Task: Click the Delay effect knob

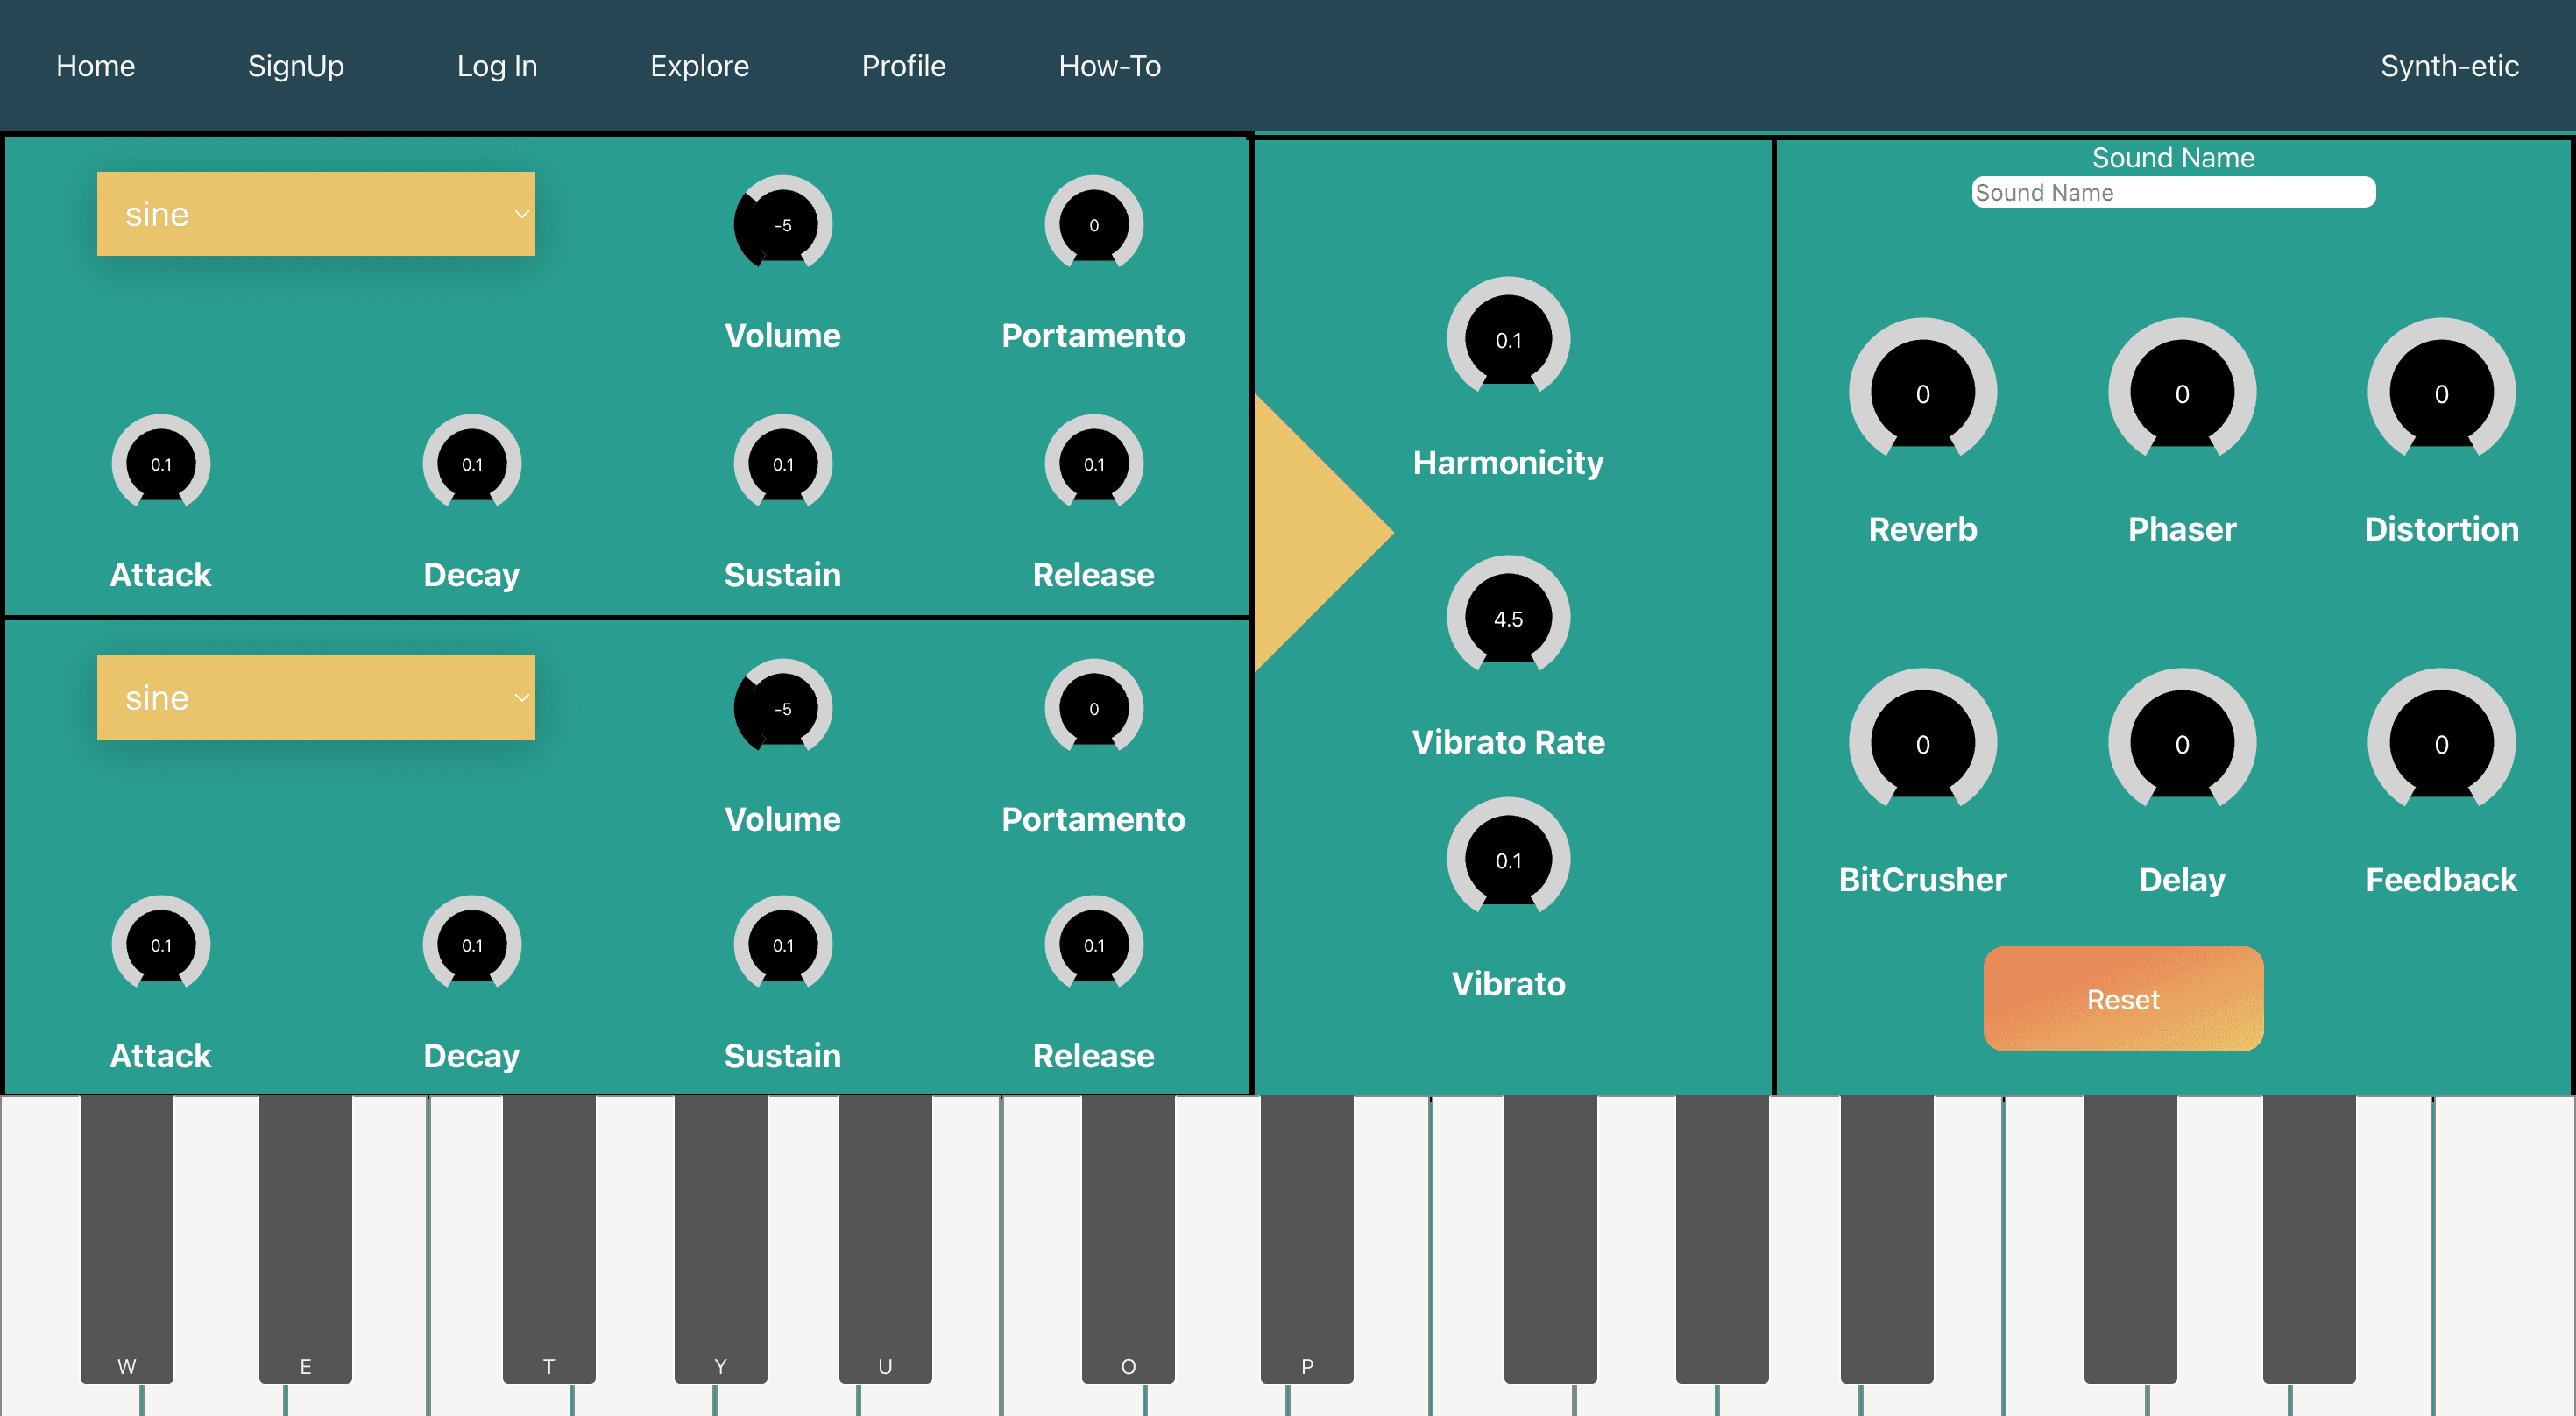Action: 2181,743
